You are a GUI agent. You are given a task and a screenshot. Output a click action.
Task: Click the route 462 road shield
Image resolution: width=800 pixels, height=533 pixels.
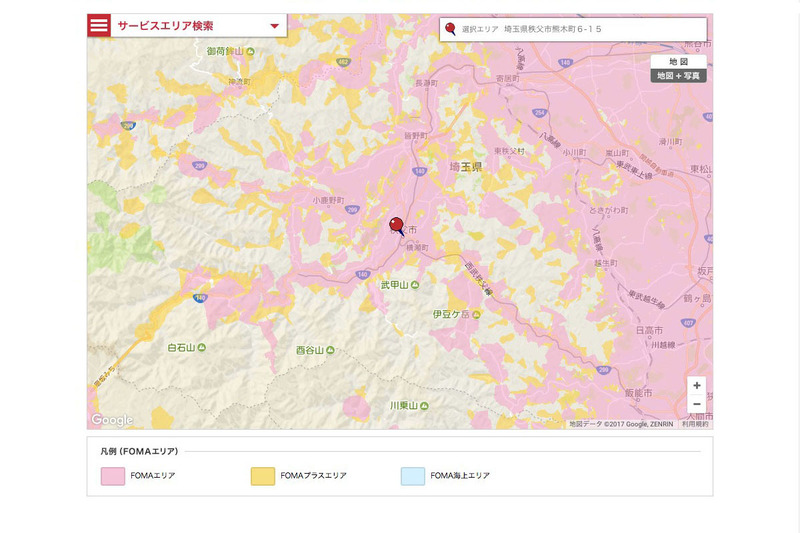coord(343,62)
